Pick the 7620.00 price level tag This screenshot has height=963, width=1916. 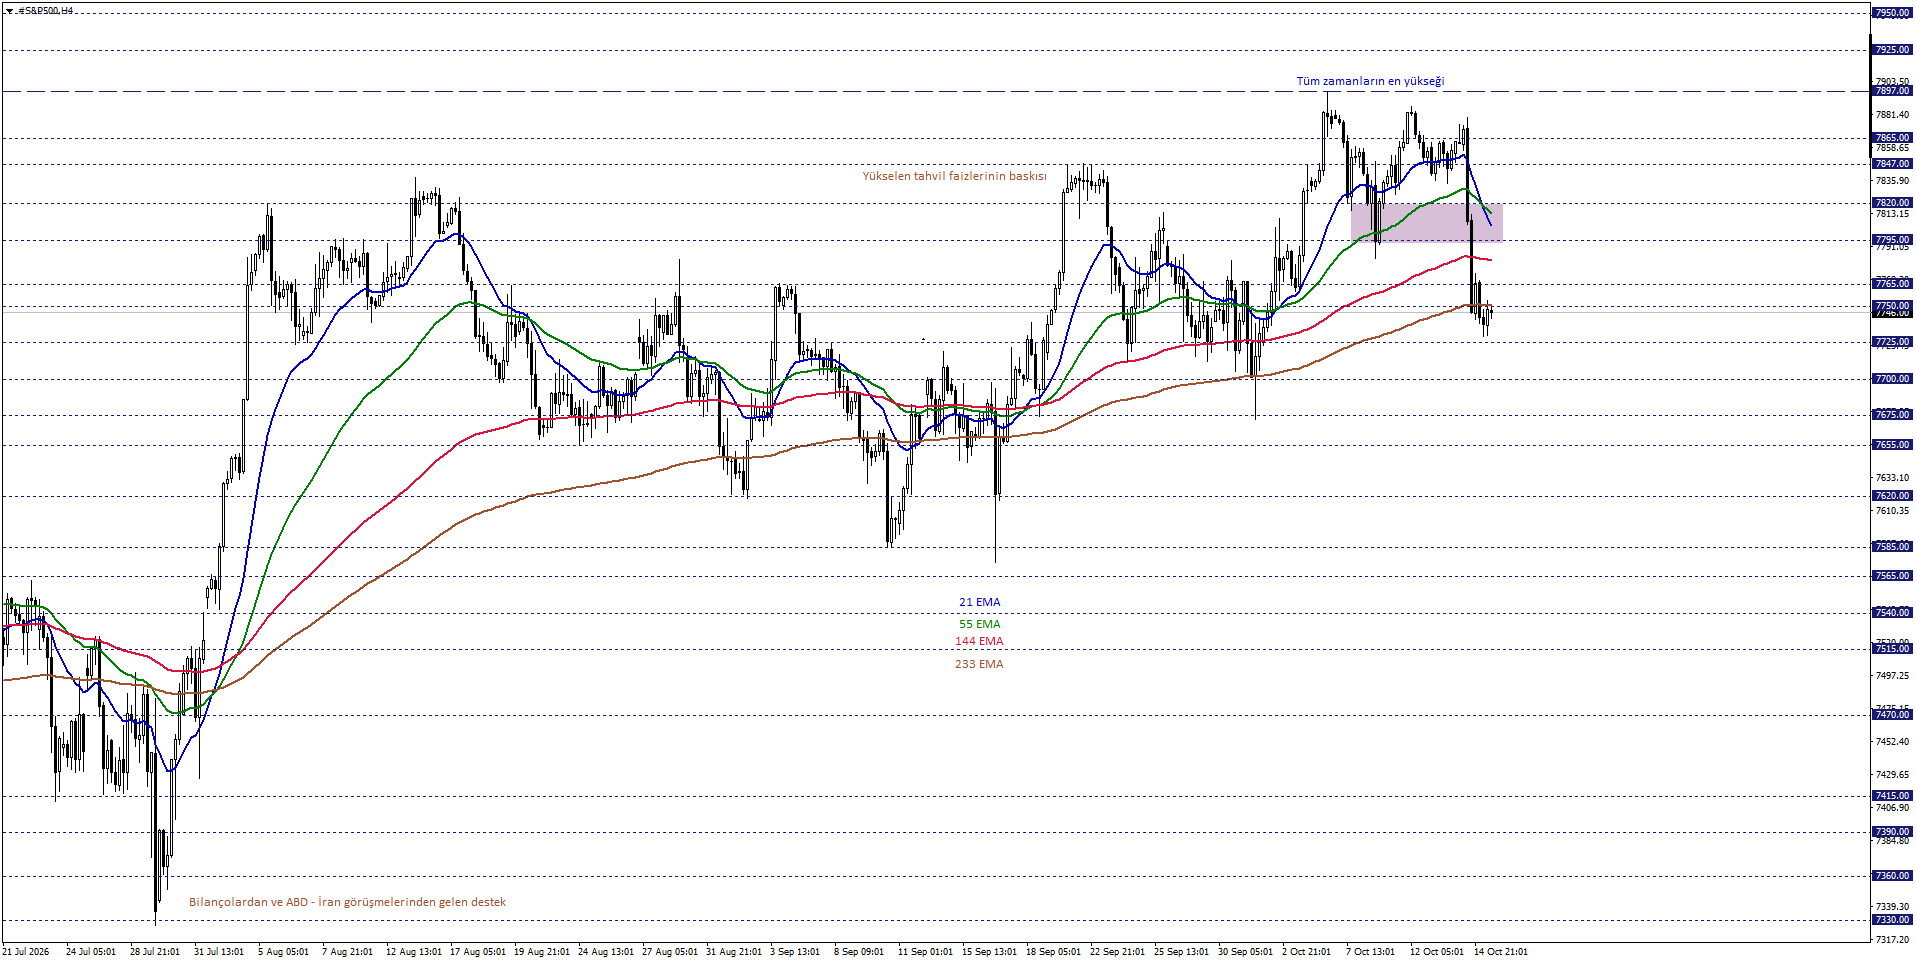(1892, 496)
